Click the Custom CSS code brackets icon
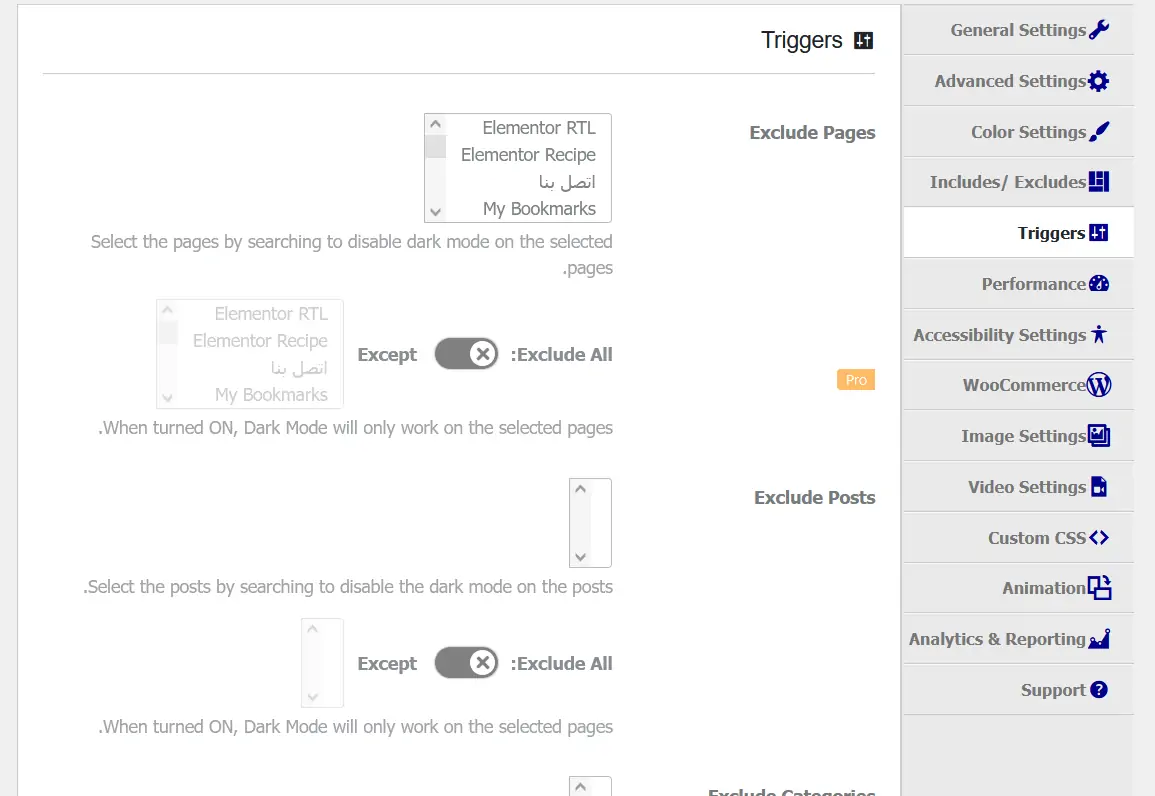This screenshot has height=796, width=1155. [1099, 538]
